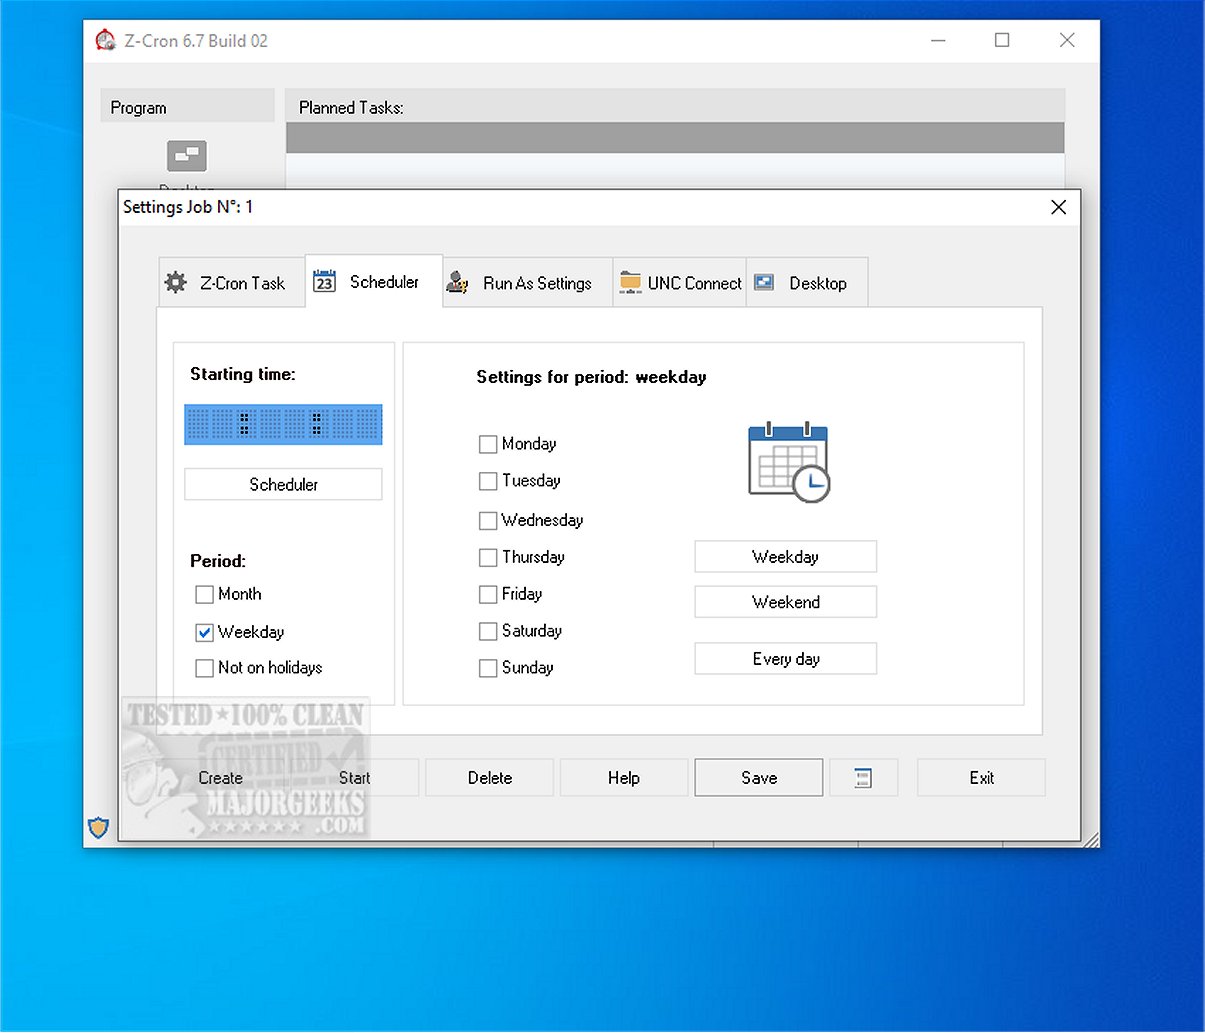Click the Help button
Viewport: 1205px width, 1033px height.
pyautogui.click(x=624, y=778)
